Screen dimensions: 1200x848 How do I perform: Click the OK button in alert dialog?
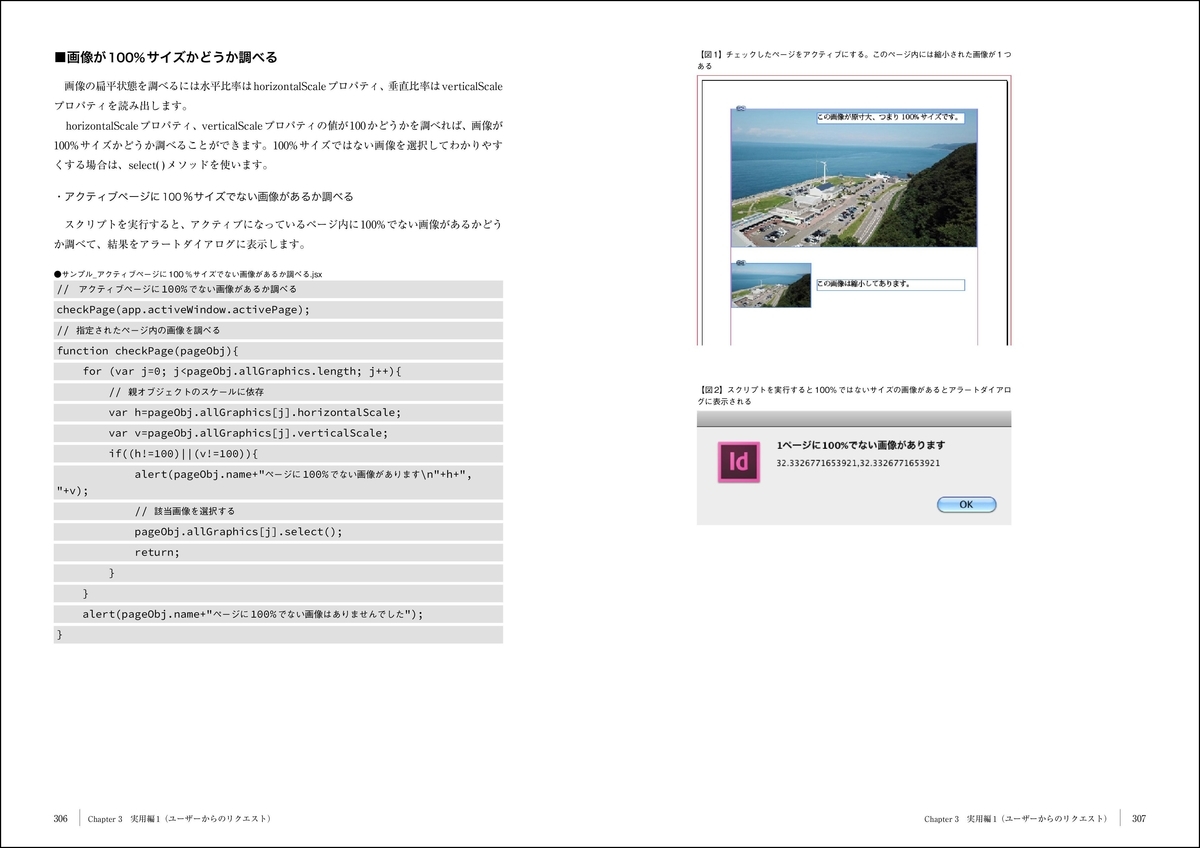tap(966, 505)
